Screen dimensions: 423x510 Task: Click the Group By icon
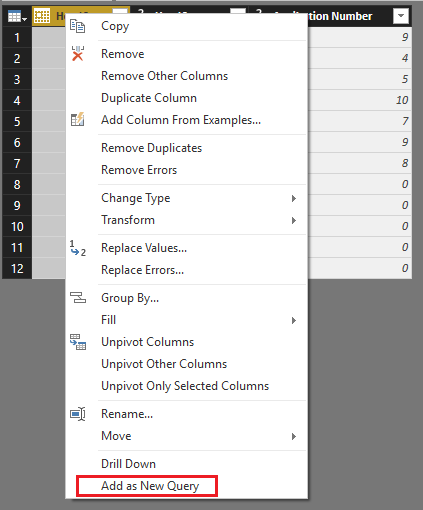tap(78, 298)
